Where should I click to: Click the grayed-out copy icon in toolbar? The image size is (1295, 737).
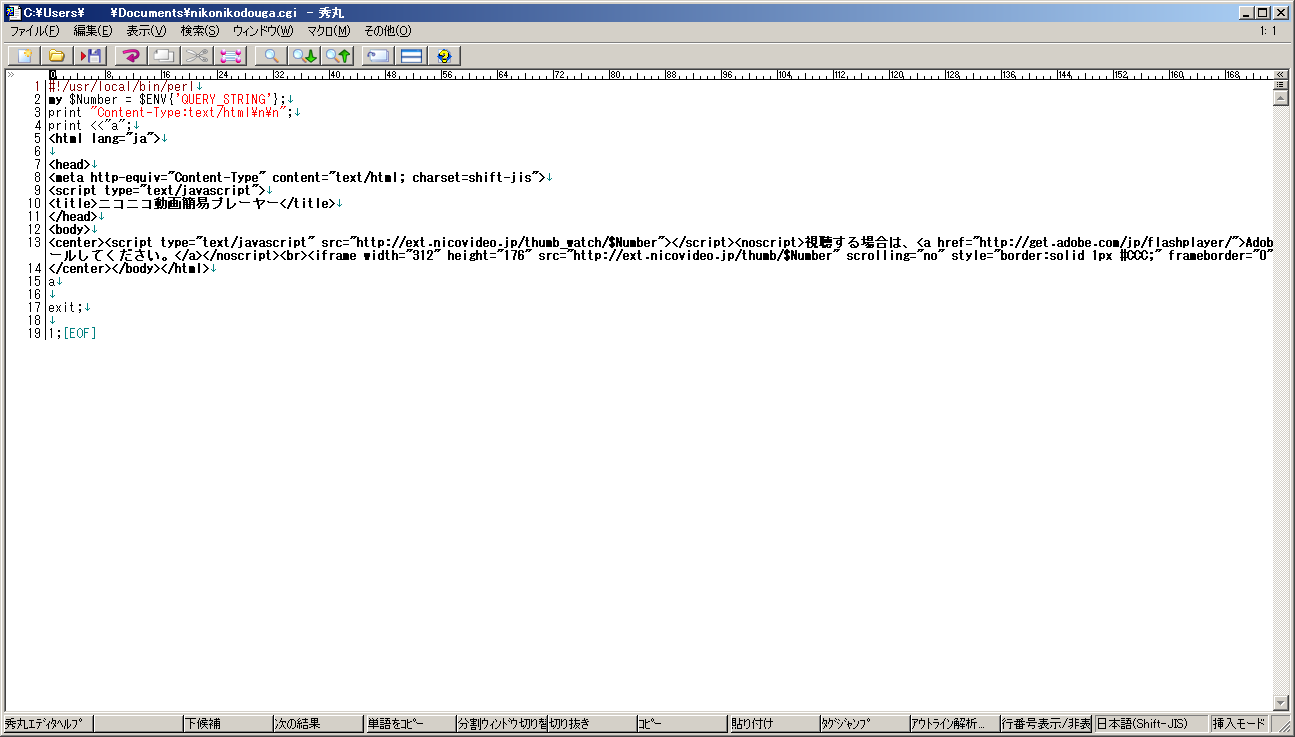click(164, 56)
